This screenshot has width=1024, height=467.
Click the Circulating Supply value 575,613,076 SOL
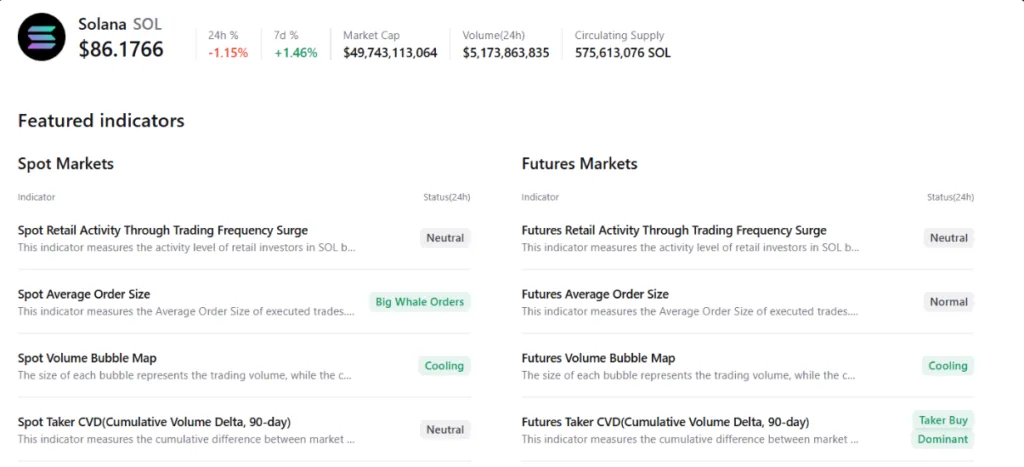(x=623, y=53)
